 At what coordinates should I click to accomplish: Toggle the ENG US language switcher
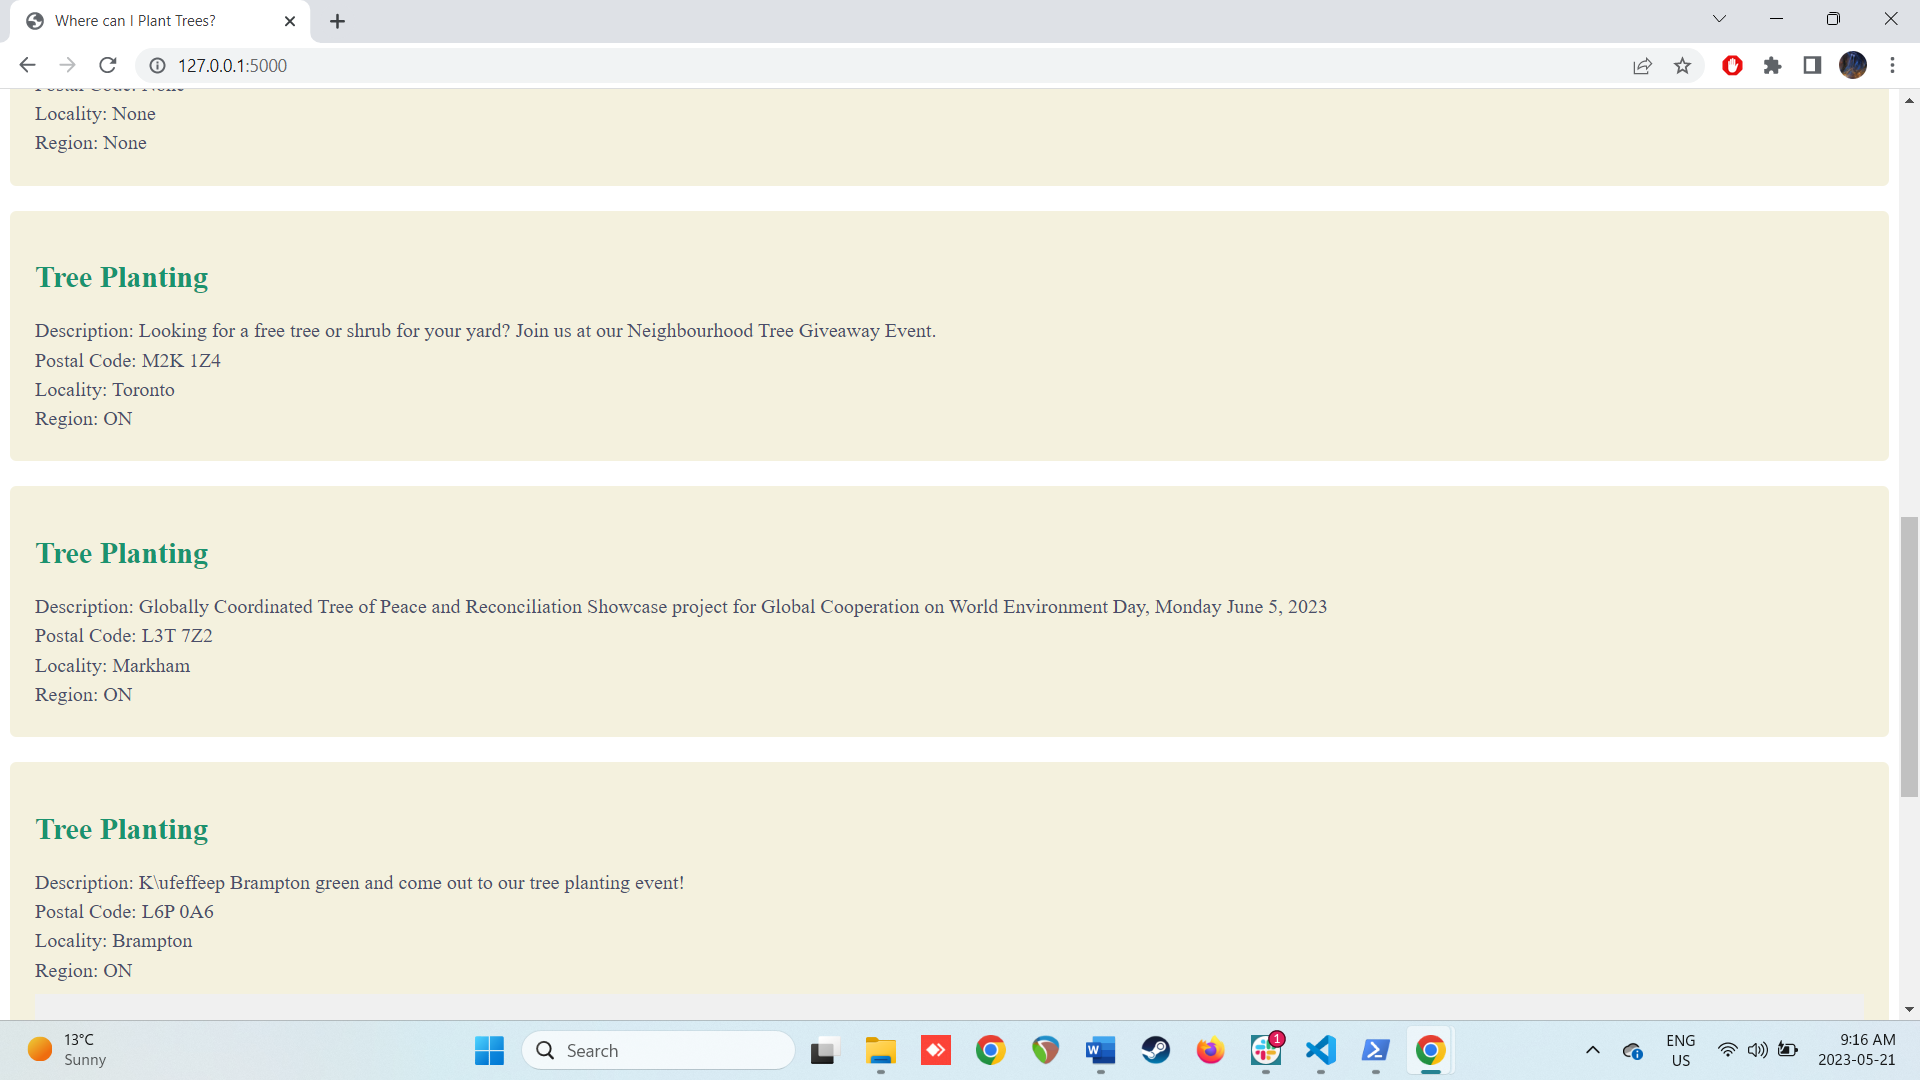click(x=1680, y=1050)
